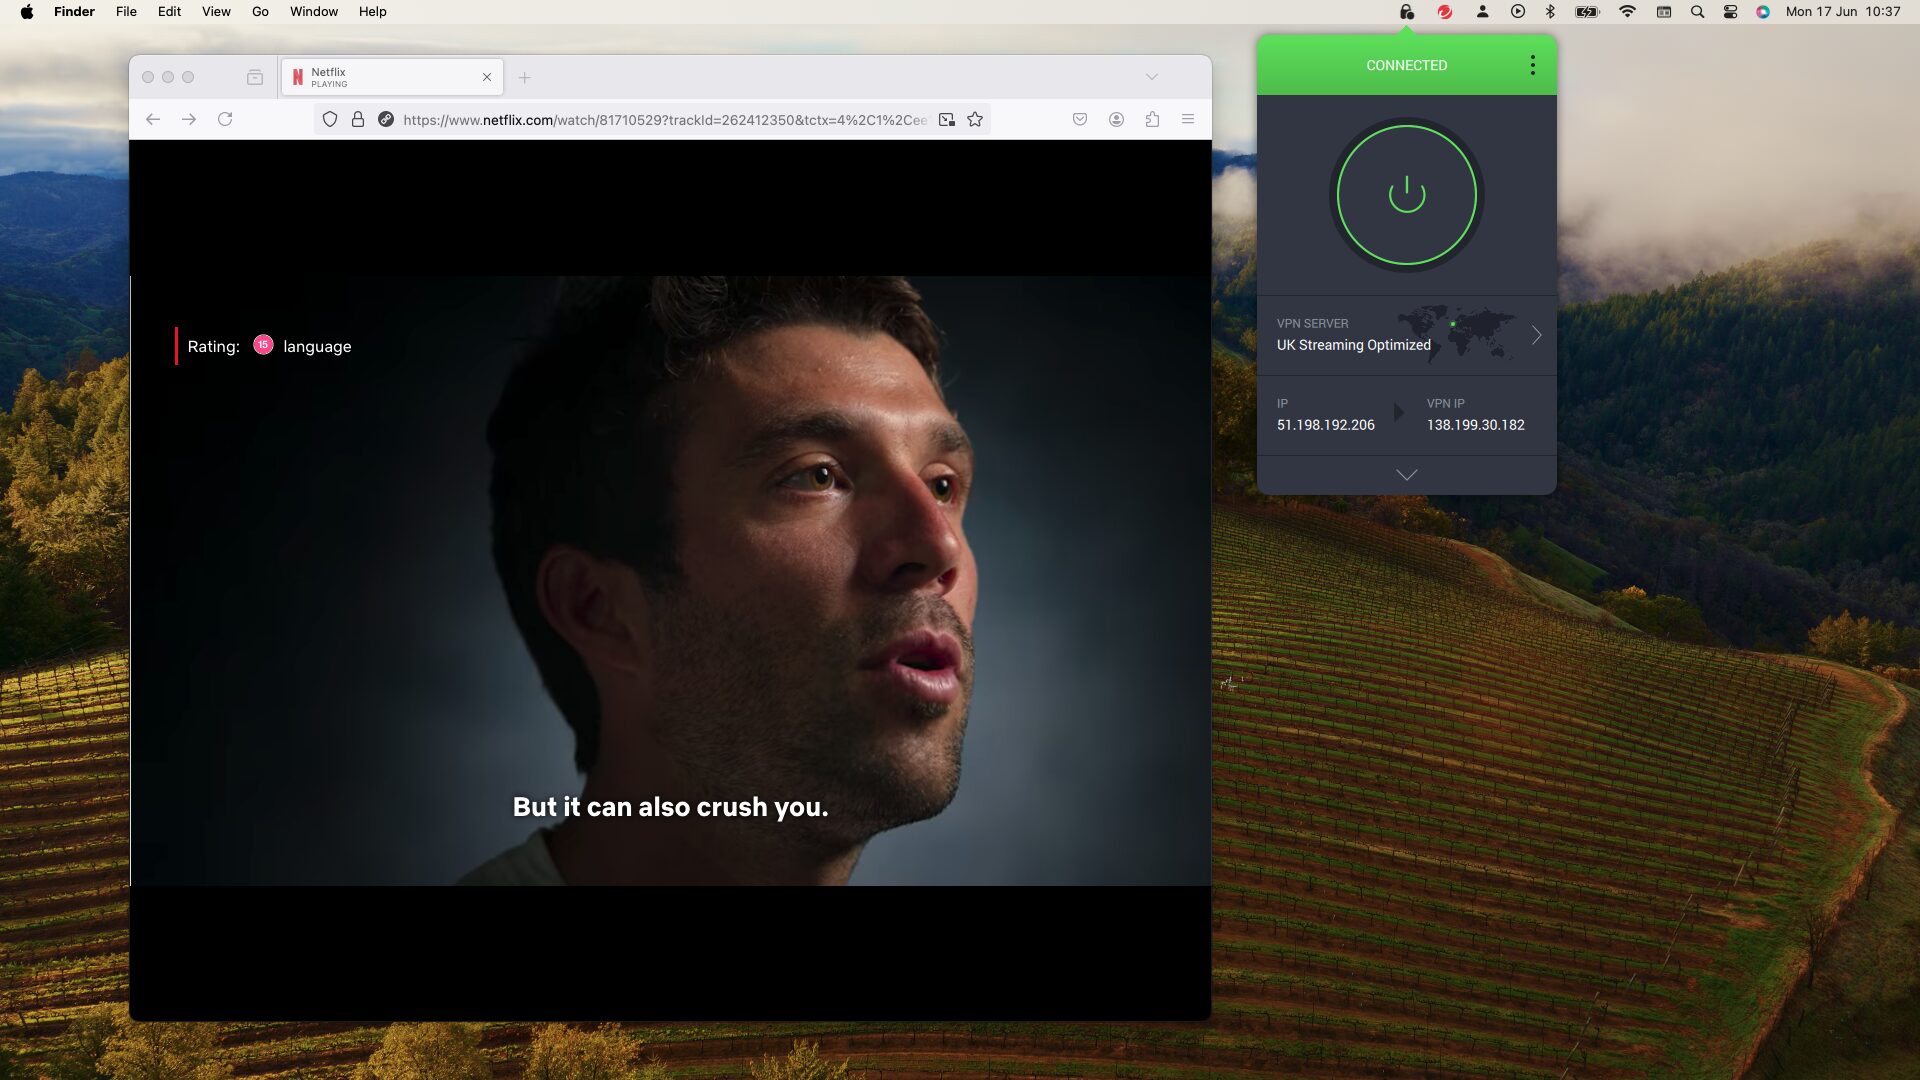The image size is (1920, 1080).
Task: Toggle picture-in-picture icon in address bar
Action: tap(946, 119)
